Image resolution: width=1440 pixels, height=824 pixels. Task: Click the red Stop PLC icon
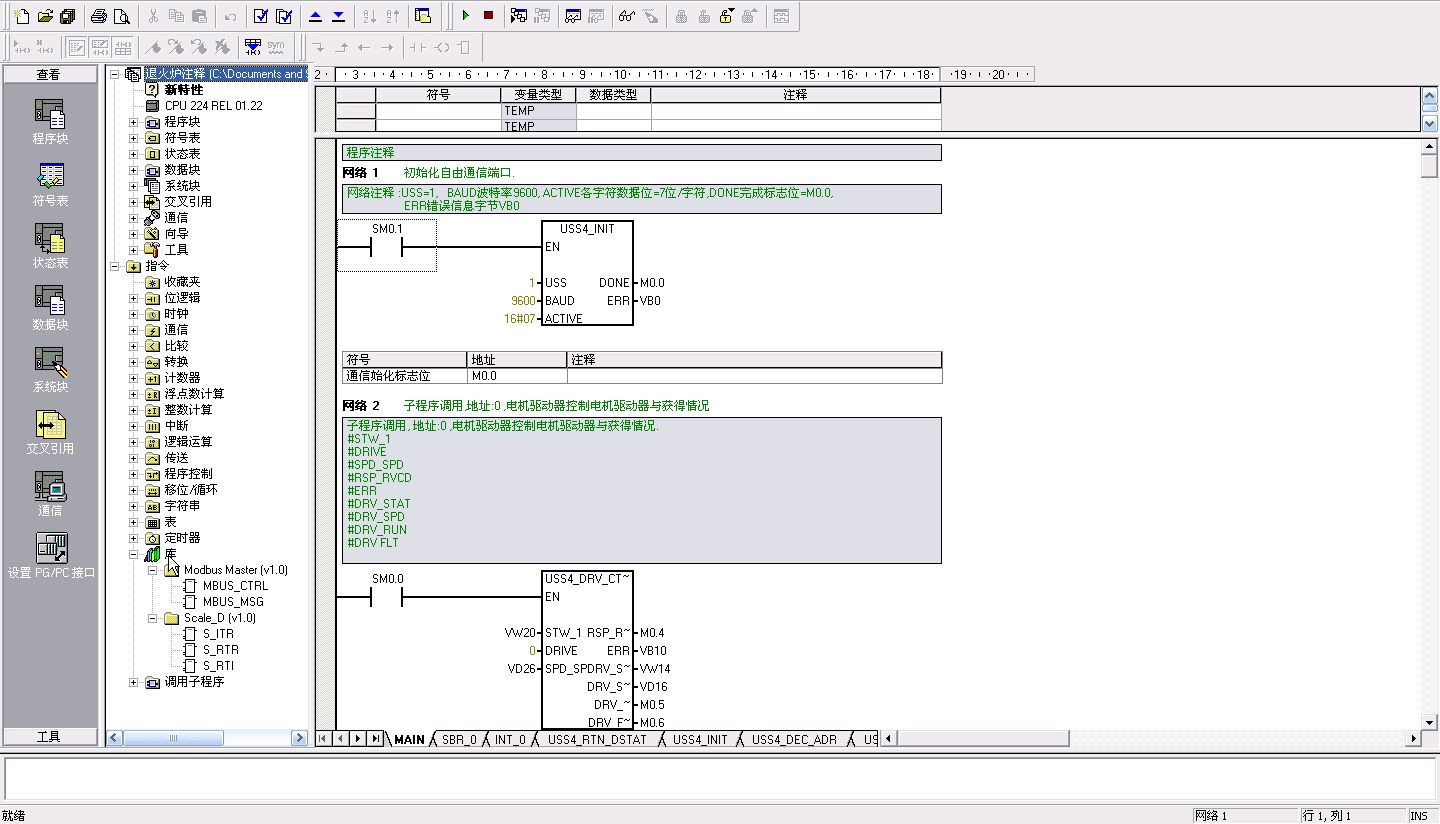click(488, 16)
